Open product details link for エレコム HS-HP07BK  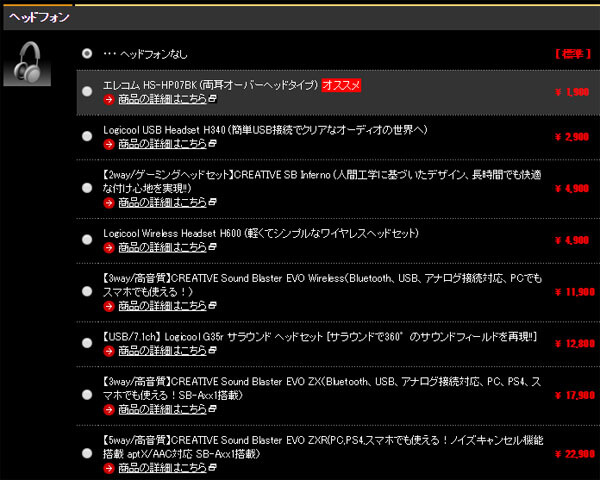coord(163,99)
